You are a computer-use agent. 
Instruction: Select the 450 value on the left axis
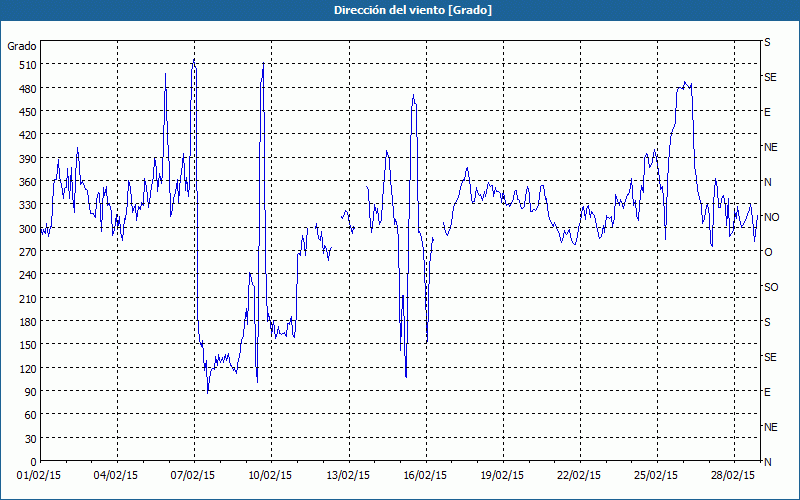(x=28, y=112)
